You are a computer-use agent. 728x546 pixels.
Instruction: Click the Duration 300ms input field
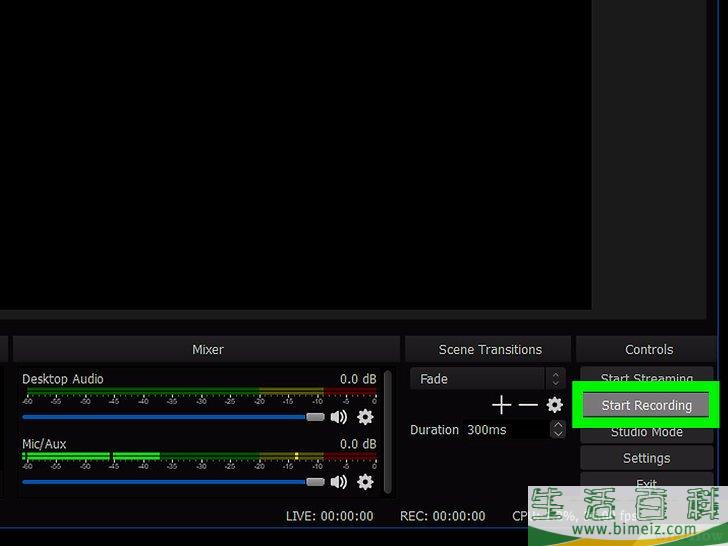point(505,430)
